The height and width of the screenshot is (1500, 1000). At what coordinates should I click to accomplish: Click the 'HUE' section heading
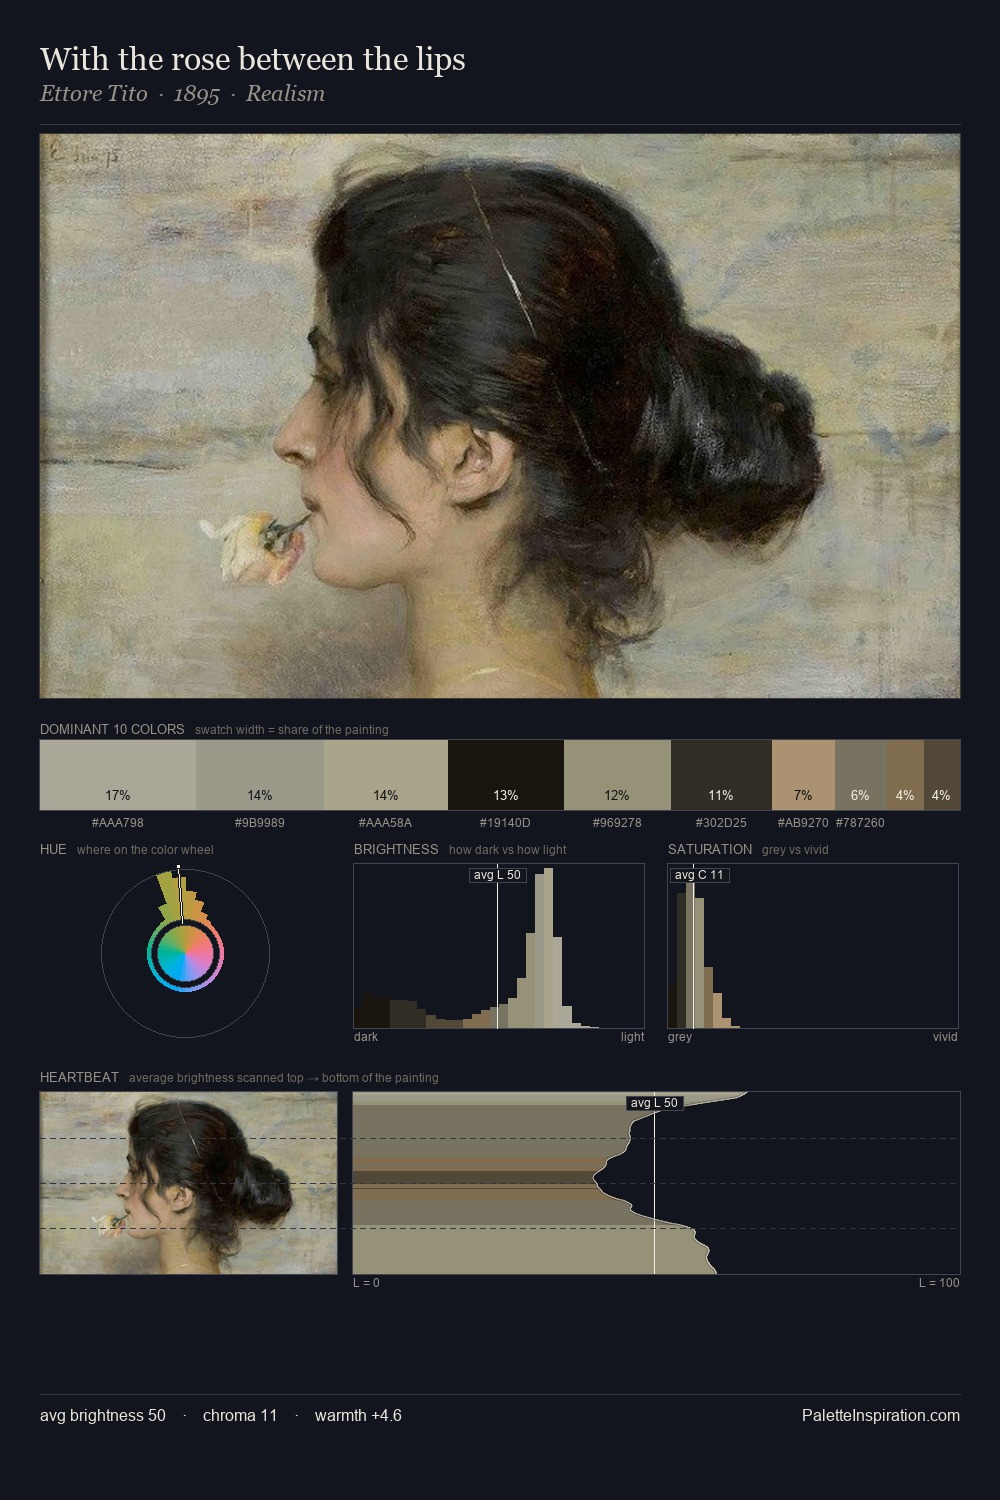coord(53,849)
